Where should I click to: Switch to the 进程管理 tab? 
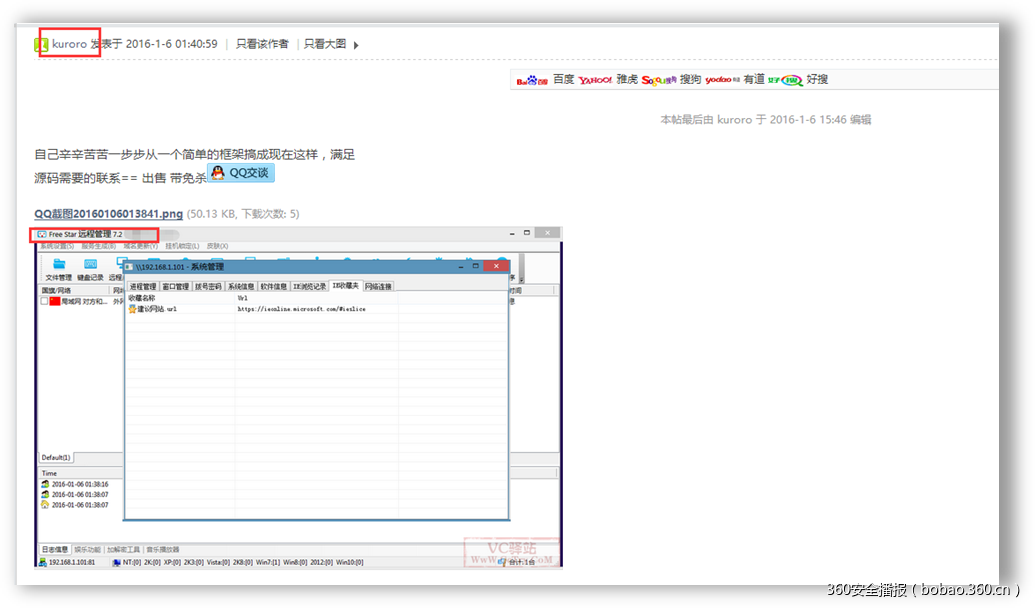tap(142, 284)
